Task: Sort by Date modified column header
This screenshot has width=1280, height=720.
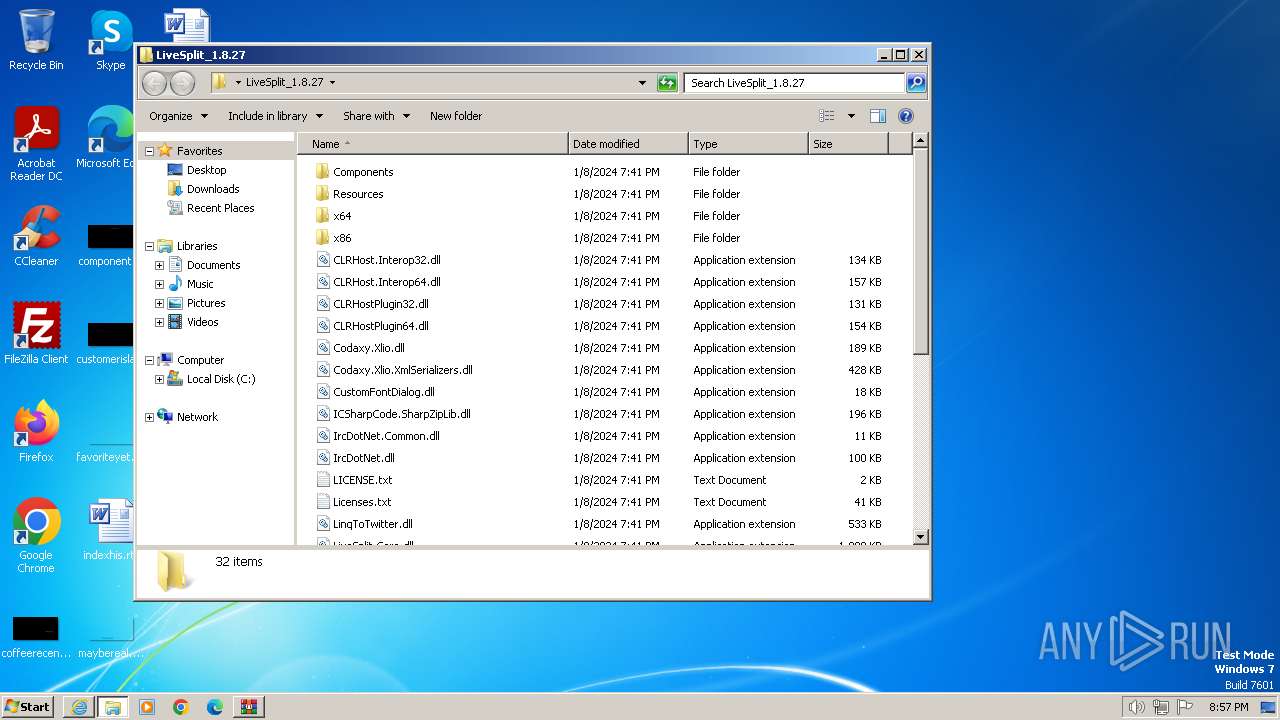Action: tap(628, 144)
